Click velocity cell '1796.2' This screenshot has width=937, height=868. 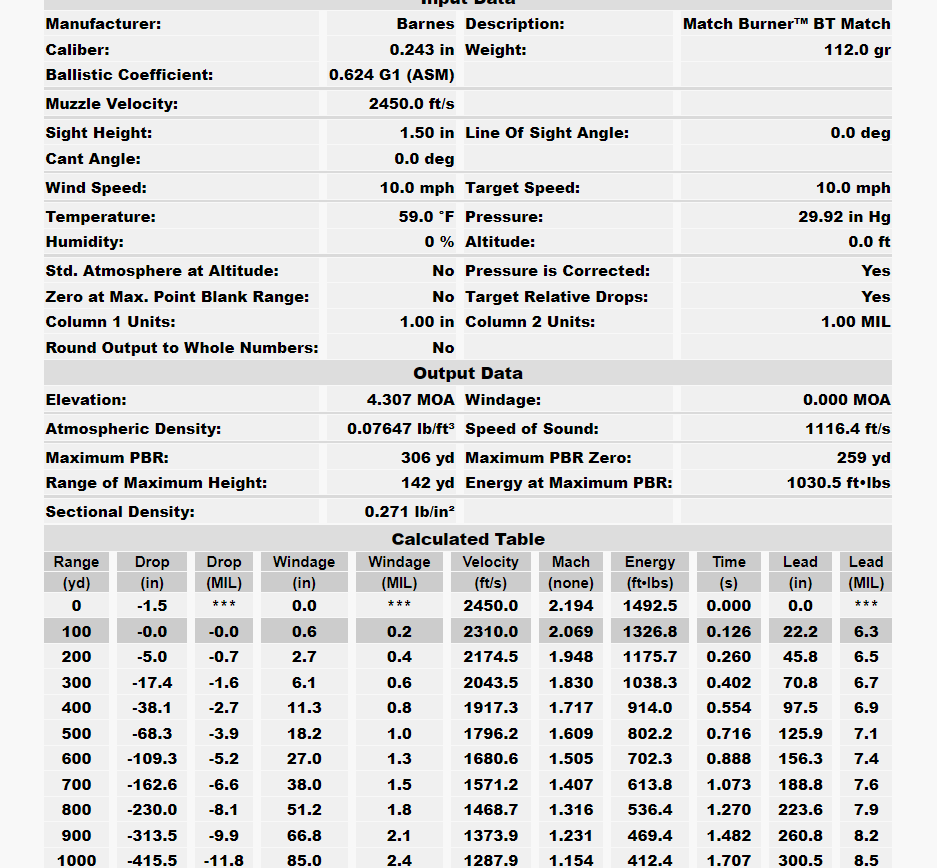491,734
